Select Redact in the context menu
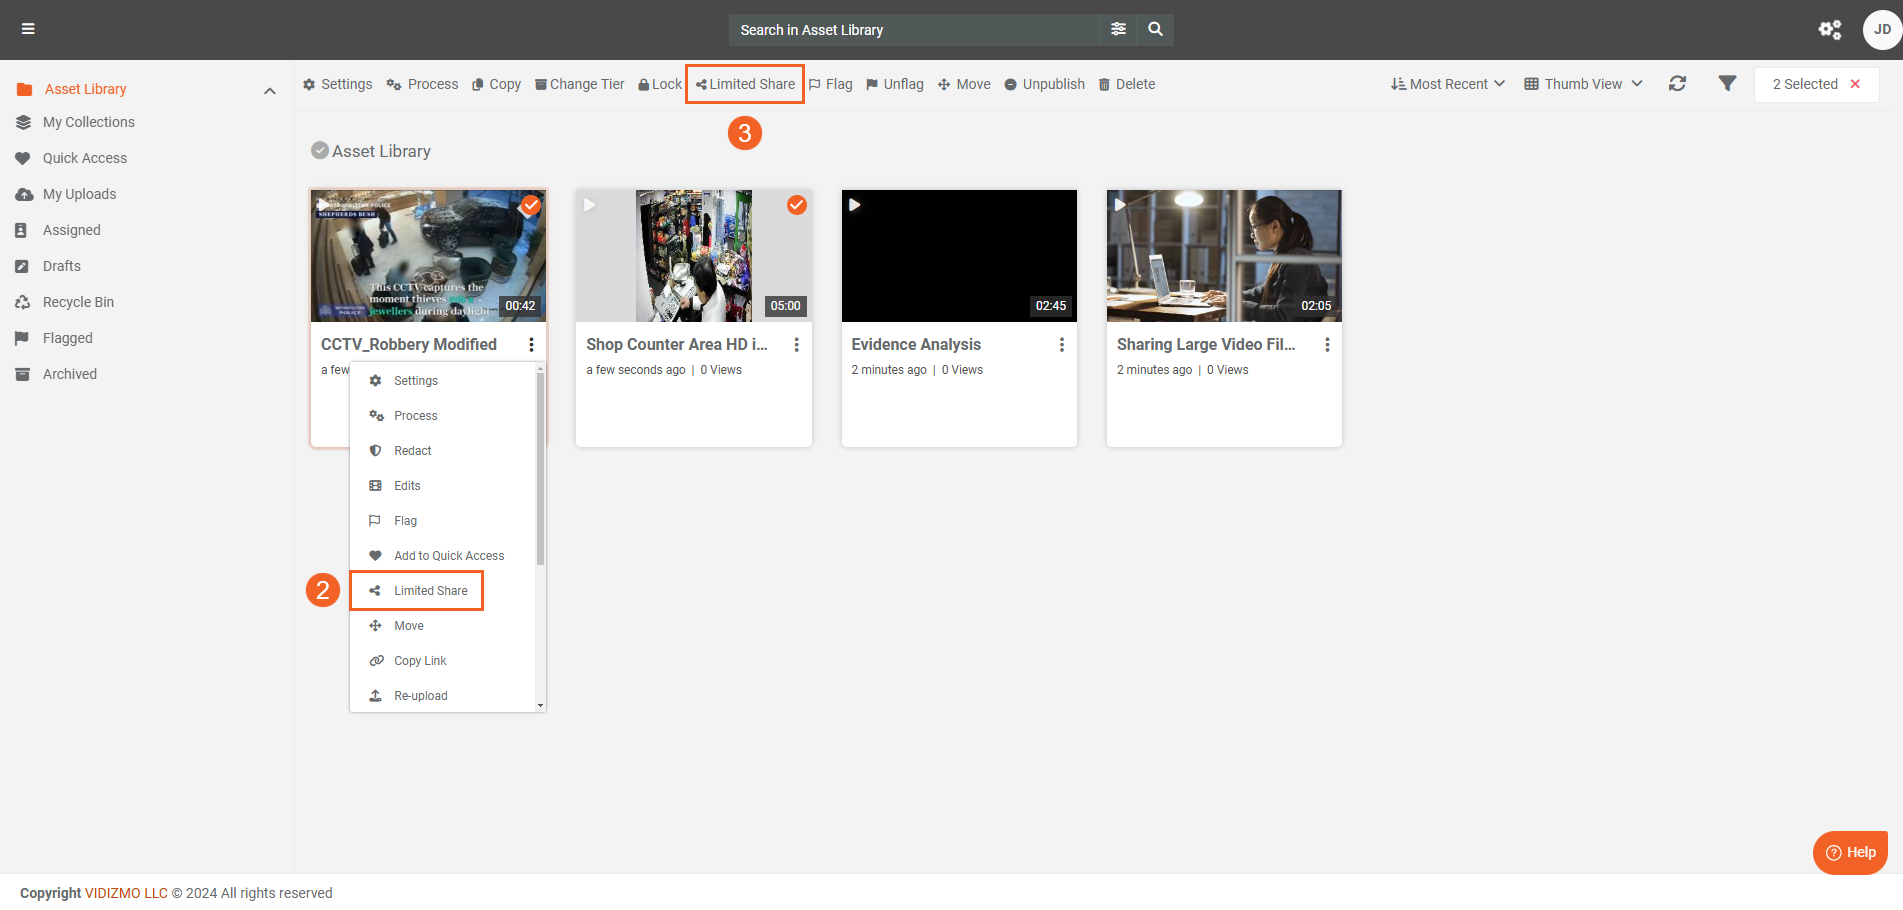Image resolution: width=1903 pixels, height=910 pixels. click(412, 451)
